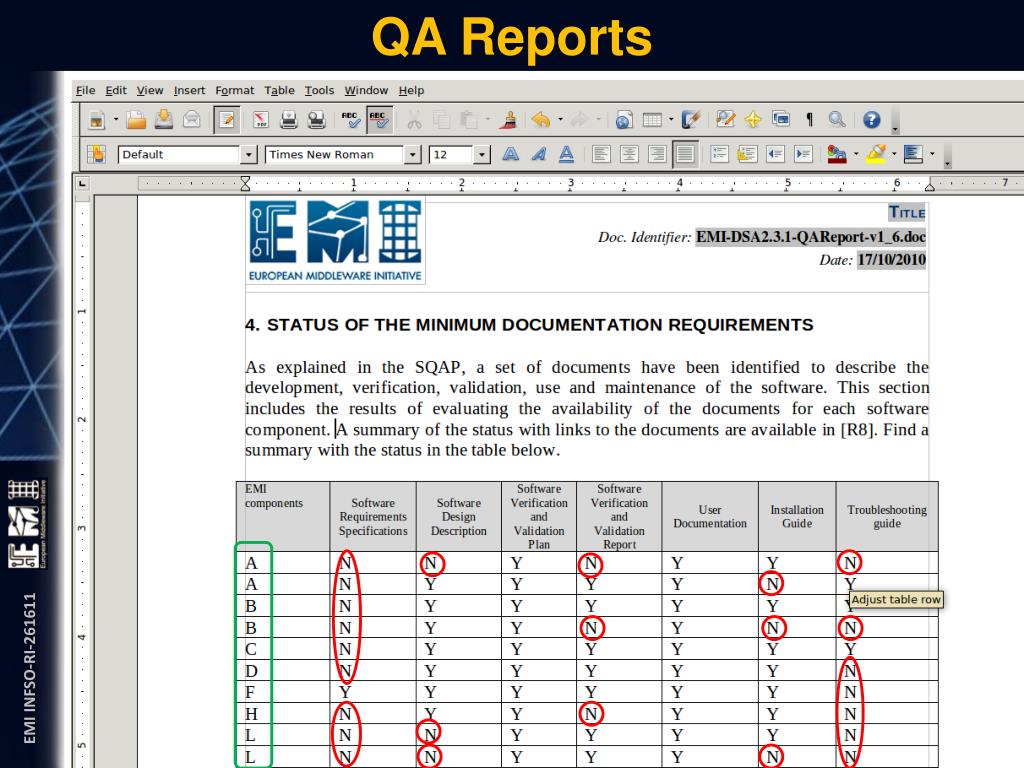
Task: Click the document identifier "EMI-DSA2.3.1-QAReport-v1_6.doc"
Action: (x=810, y=237)
